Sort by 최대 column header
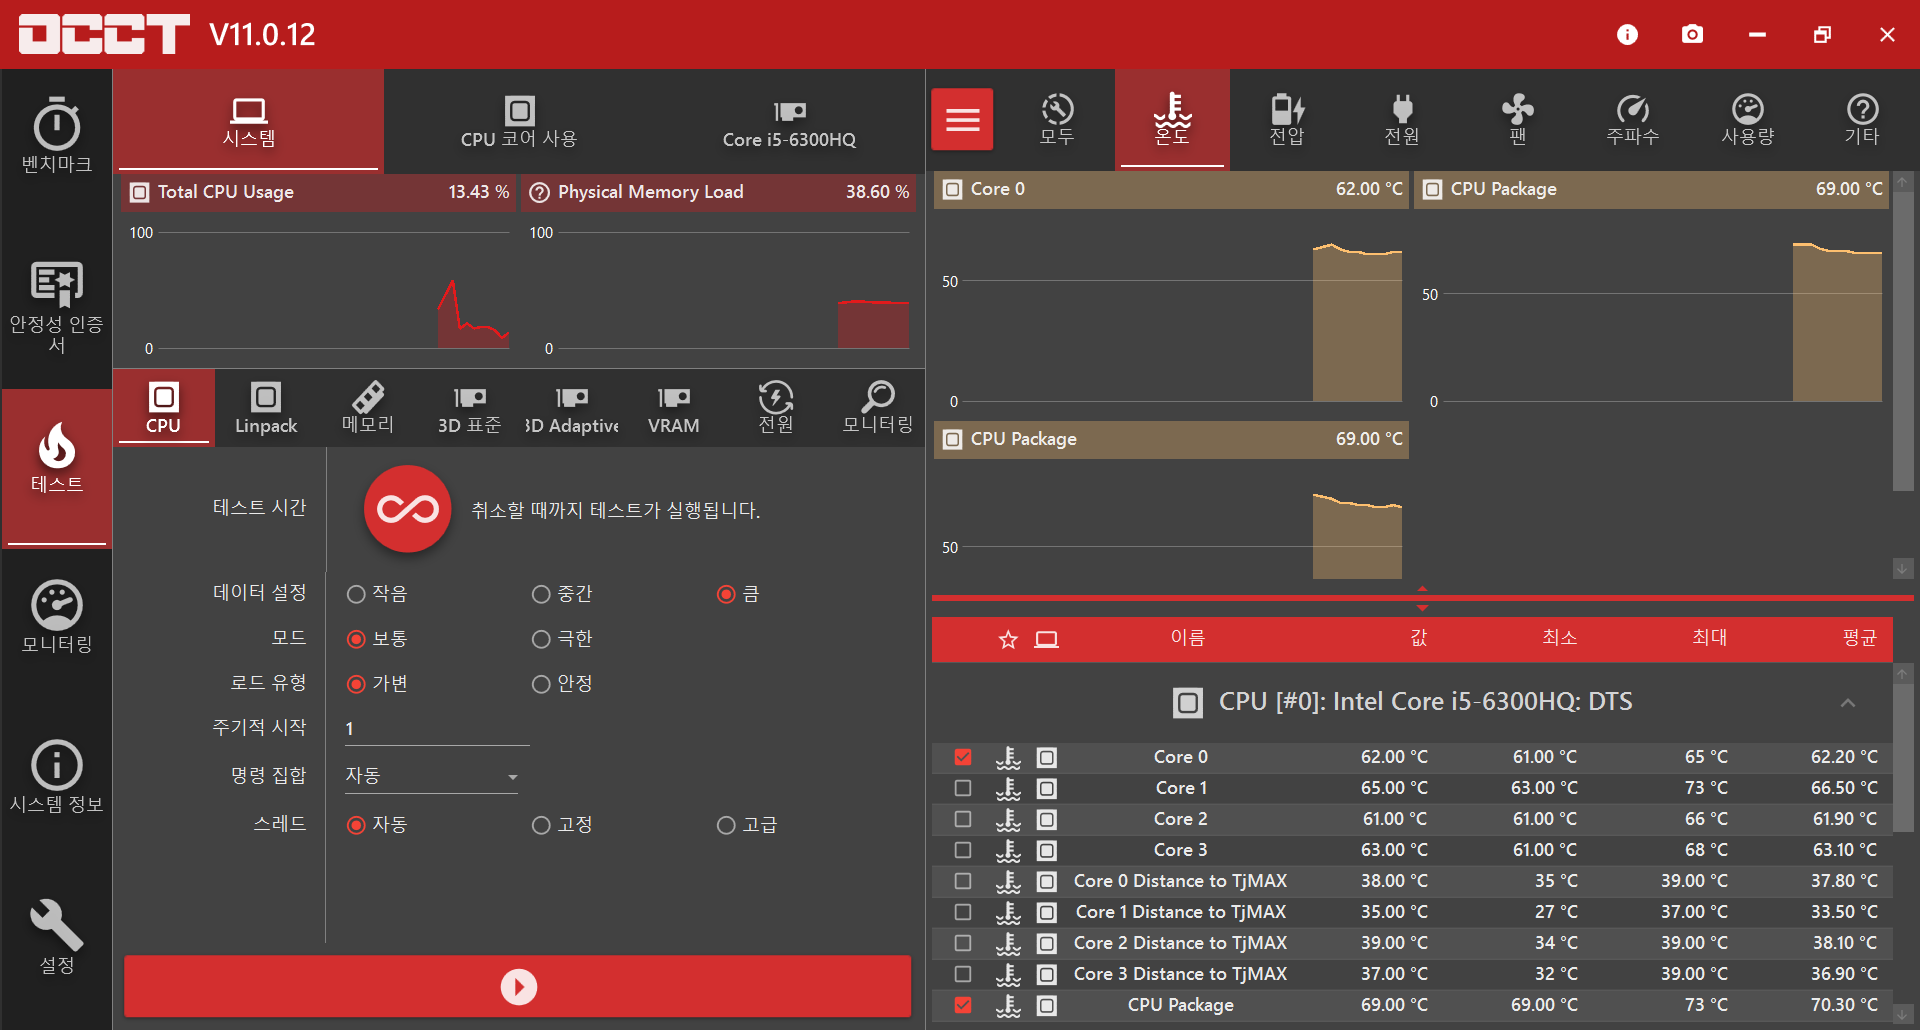Screen dimensions: 1920x1030 [1709, 638]
